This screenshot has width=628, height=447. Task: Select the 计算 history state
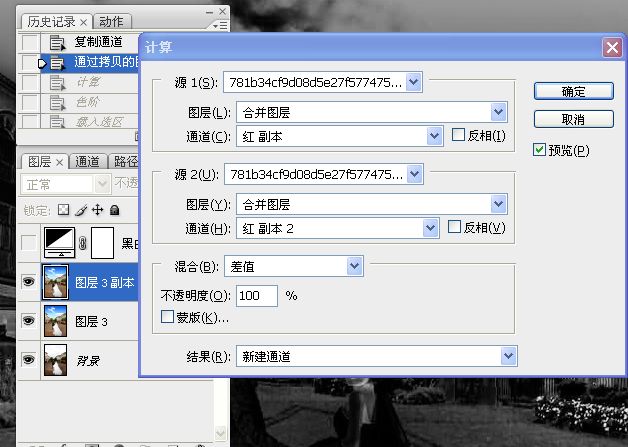[x=88, y=82]
